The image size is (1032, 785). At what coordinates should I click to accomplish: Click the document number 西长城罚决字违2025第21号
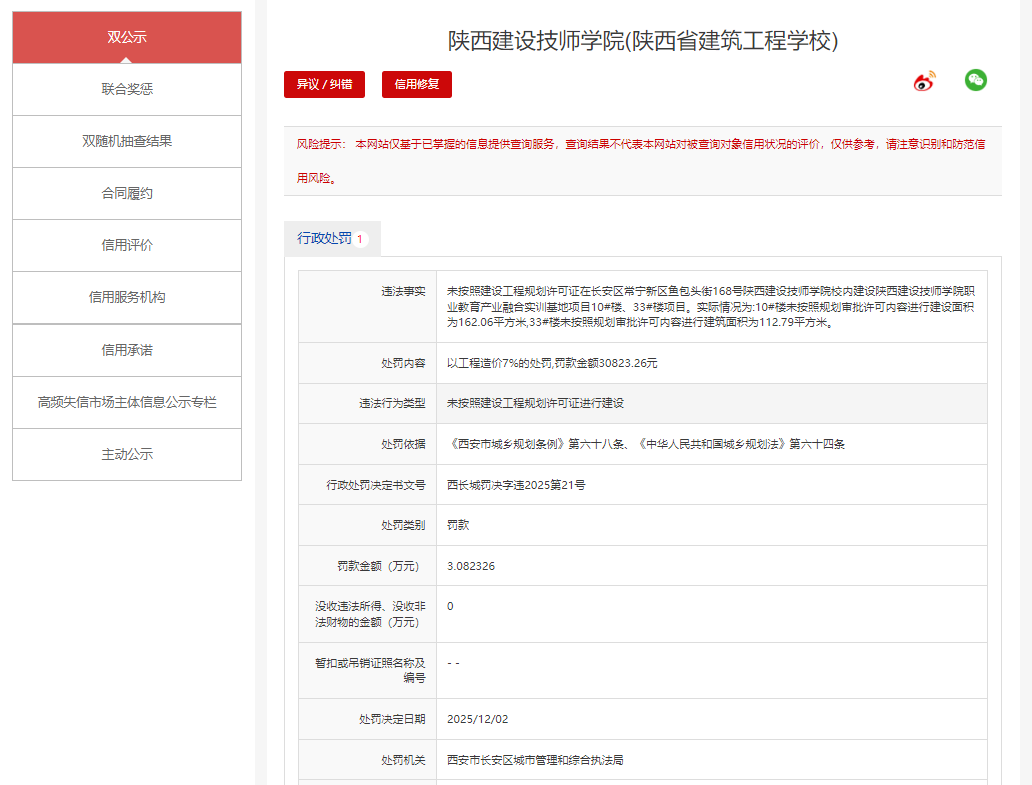pyautogui.click(x=516, y=485)
